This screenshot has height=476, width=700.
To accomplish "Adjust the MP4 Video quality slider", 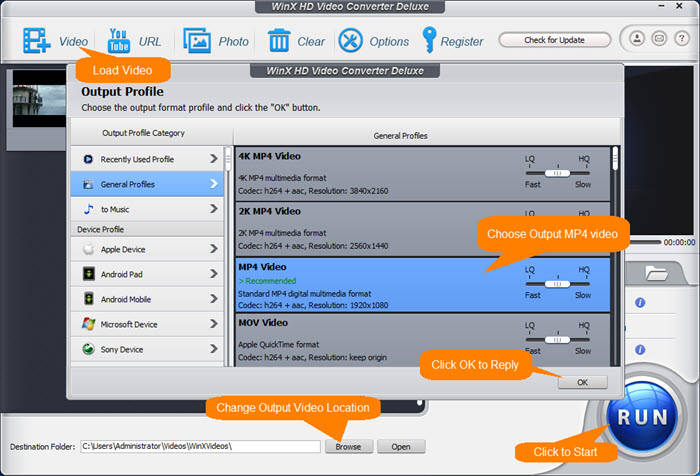I will click(558, 284).
